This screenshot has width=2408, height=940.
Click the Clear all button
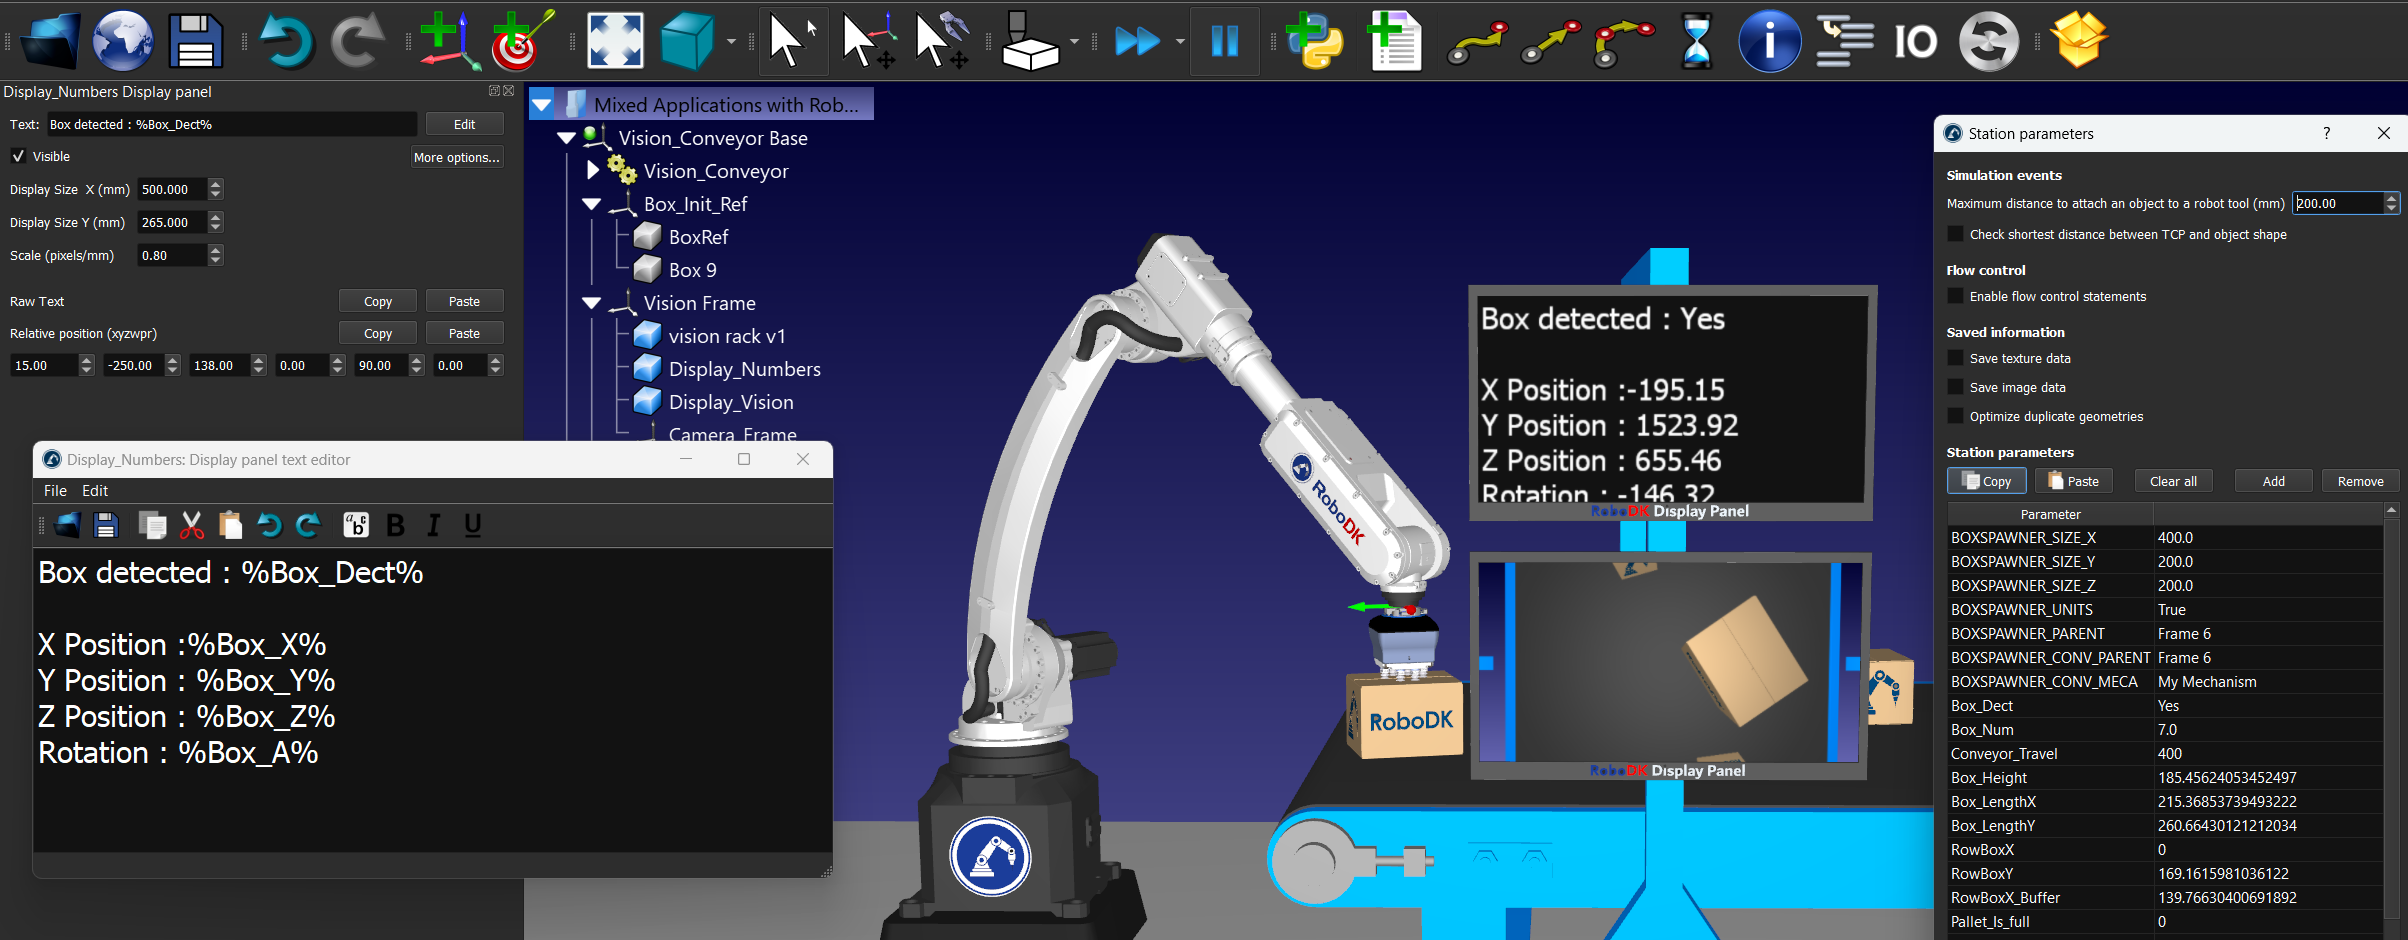[x=2173, y=481]
